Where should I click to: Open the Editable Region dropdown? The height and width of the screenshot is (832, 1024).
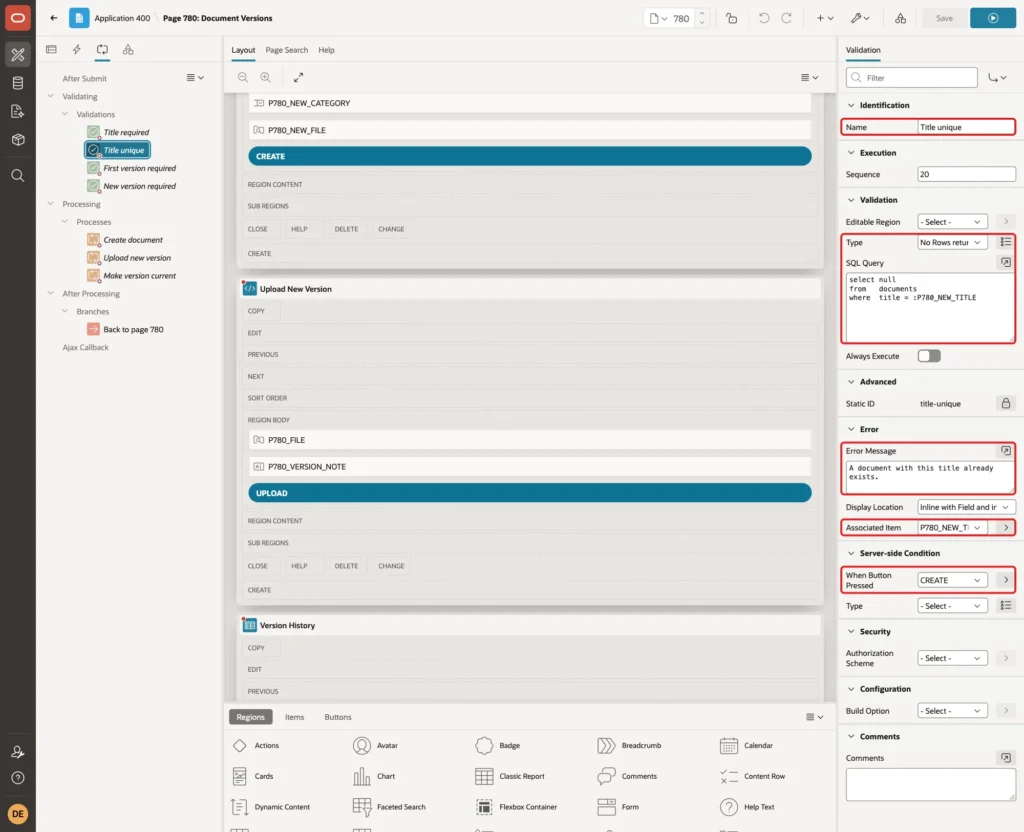click(951, 222)
